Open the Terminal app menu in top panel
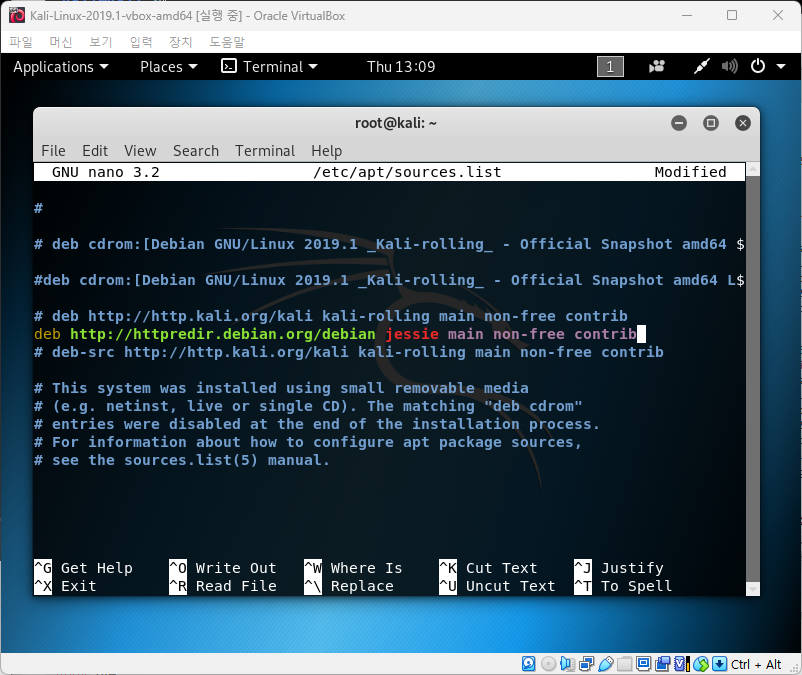 [x=270, y=66]
